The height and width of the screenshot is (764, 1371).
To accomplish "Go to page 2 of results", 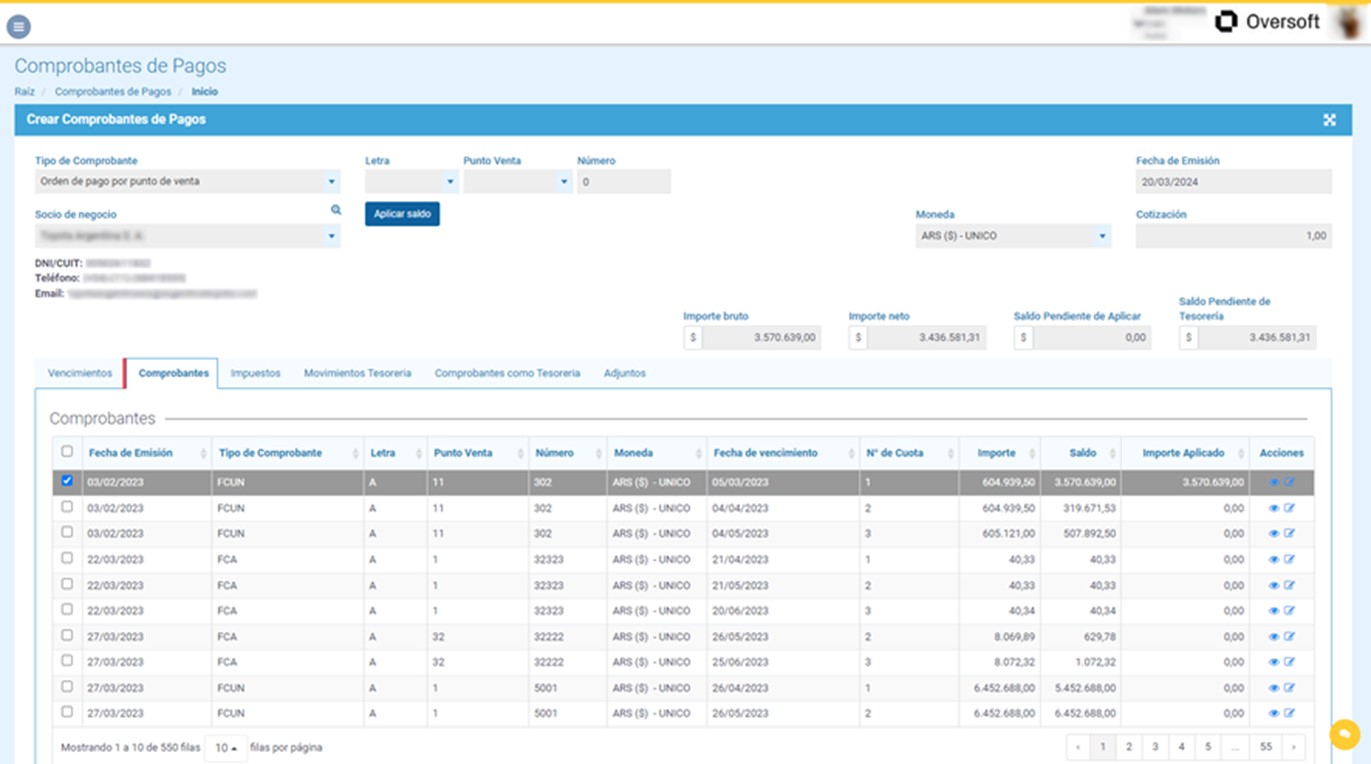I will tap(1129, 747).
